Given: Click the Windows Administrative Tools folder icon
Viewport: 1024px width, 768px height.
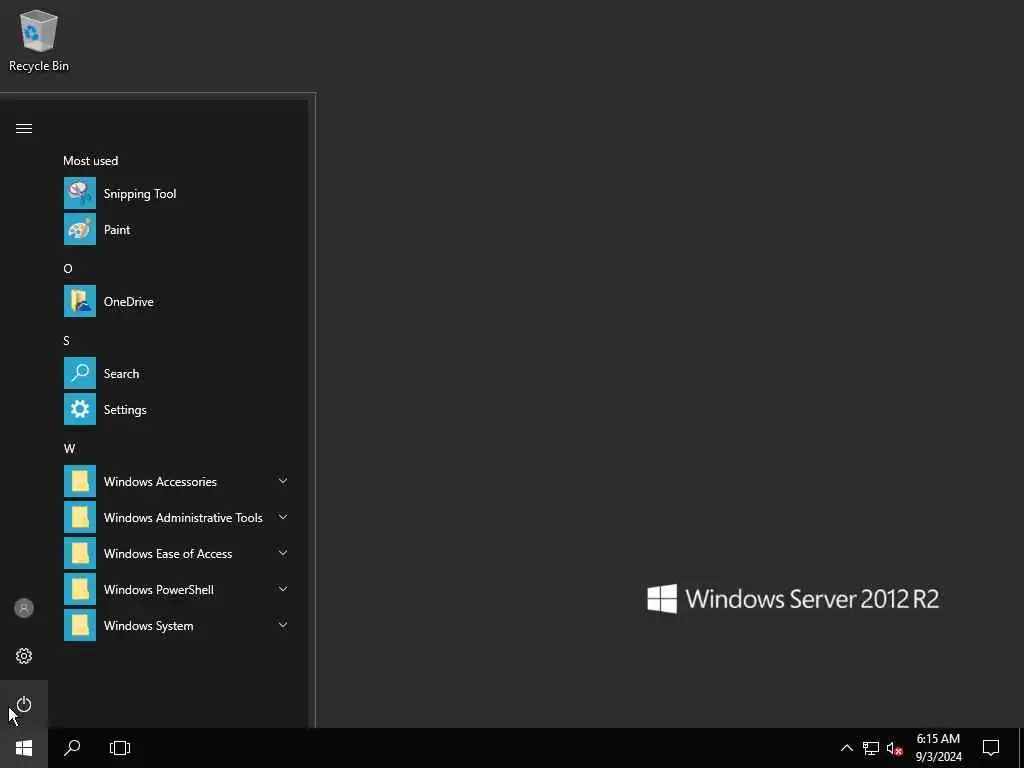Looking at the screenshot, I should (x=80, y=517).
